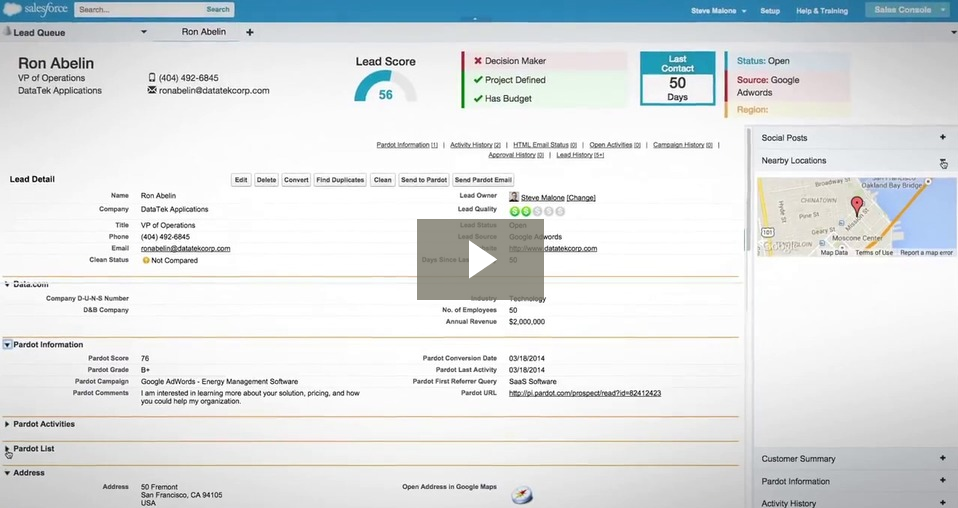958x508 pixels.
Task: Click the Lead Quality rating circles
Action: (537, 211)
